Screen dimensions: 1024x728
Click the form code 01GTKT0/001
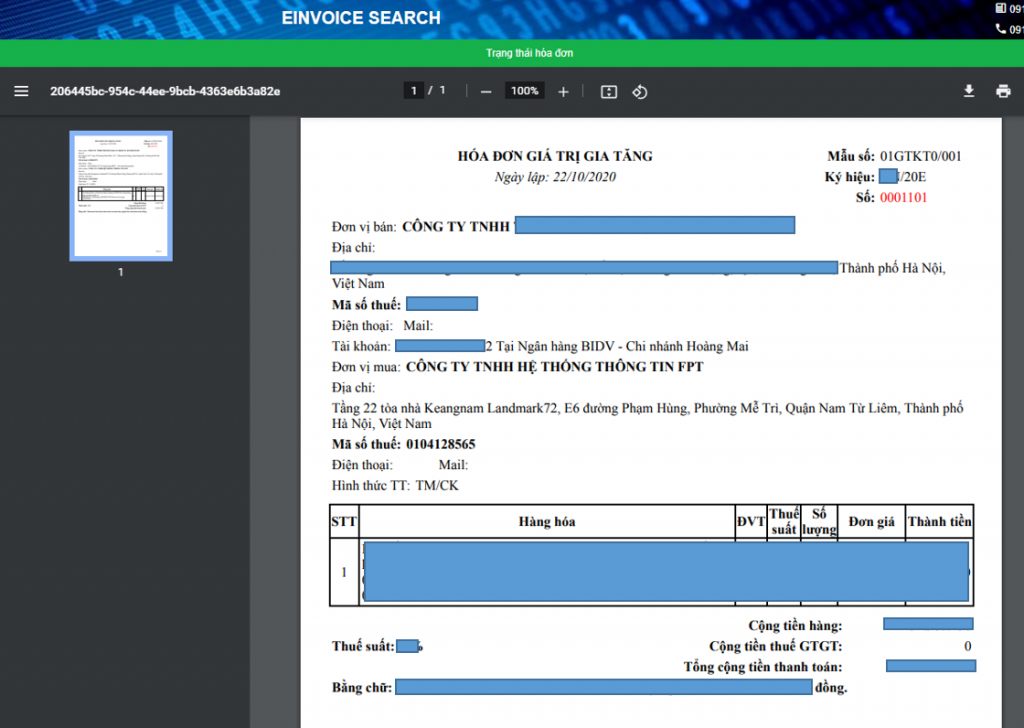click(x=920, y=156)
